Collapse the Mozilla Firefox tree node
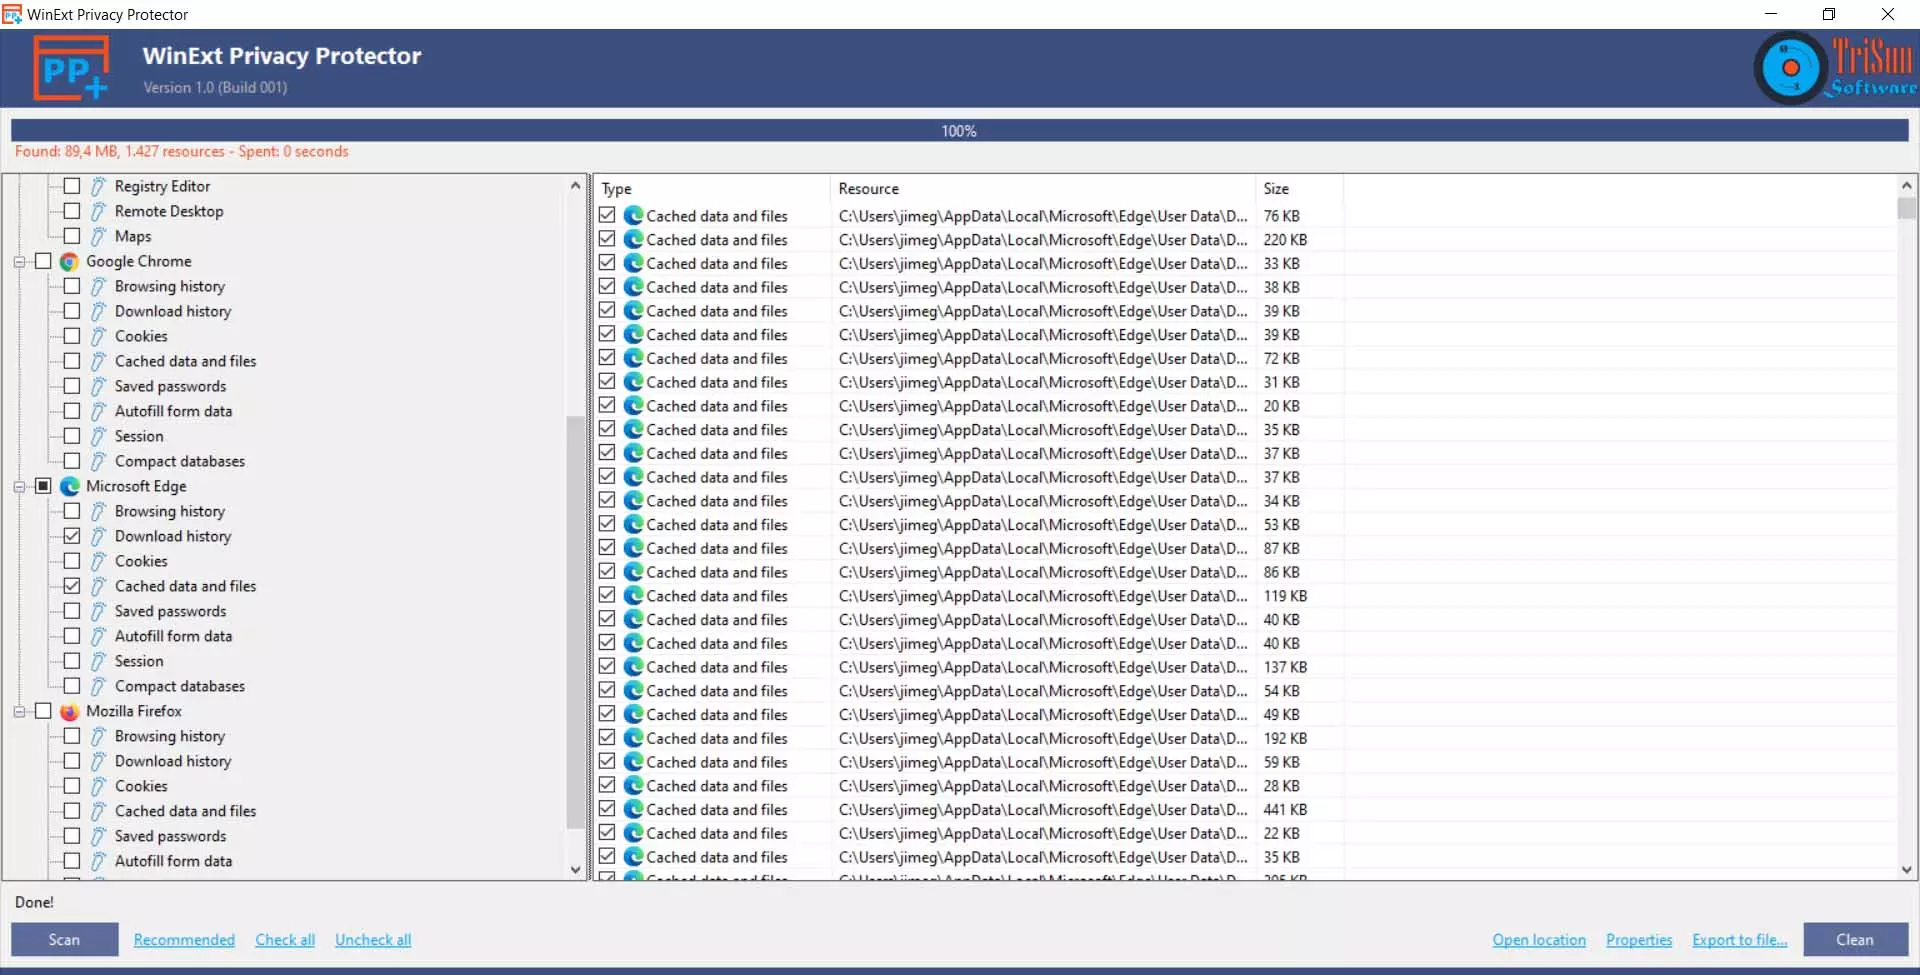 pos(19,712)
